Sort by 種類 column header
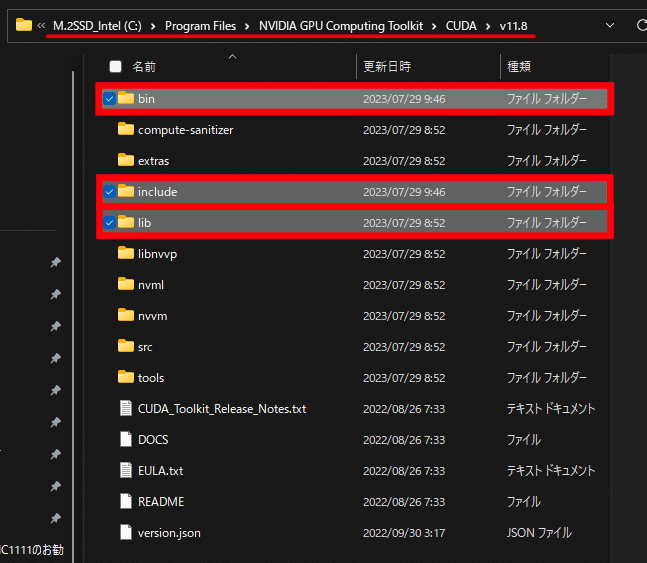Image resolution: width=647 pixels, height=563 pixels. point(519,66)
